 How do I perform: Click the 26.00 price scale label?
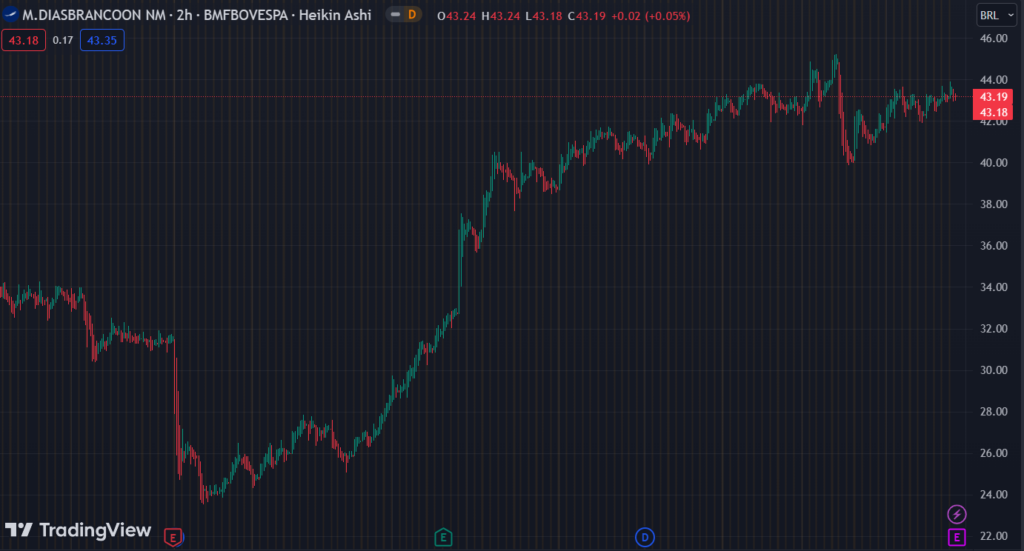point(993,453)
